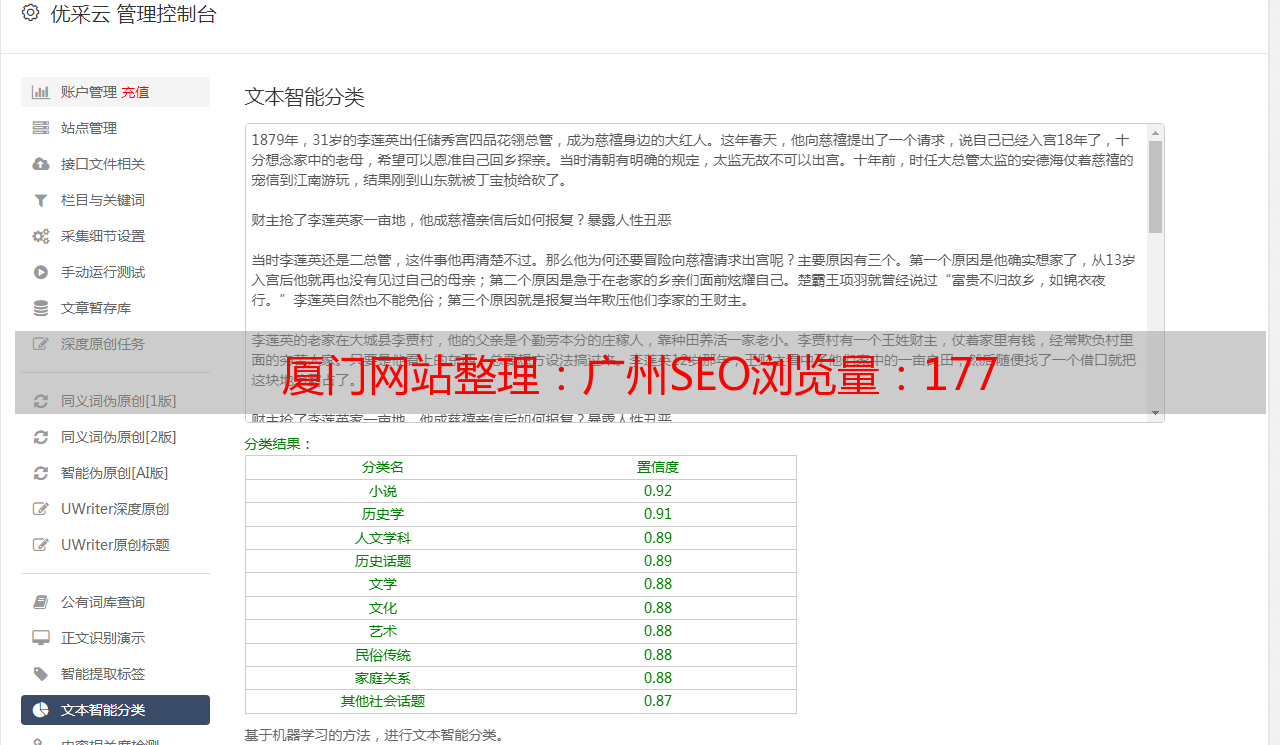Click the 历史话题 category cell
Screen dimensions: 1280x745
pyautogui.click(x=383, y=561)
